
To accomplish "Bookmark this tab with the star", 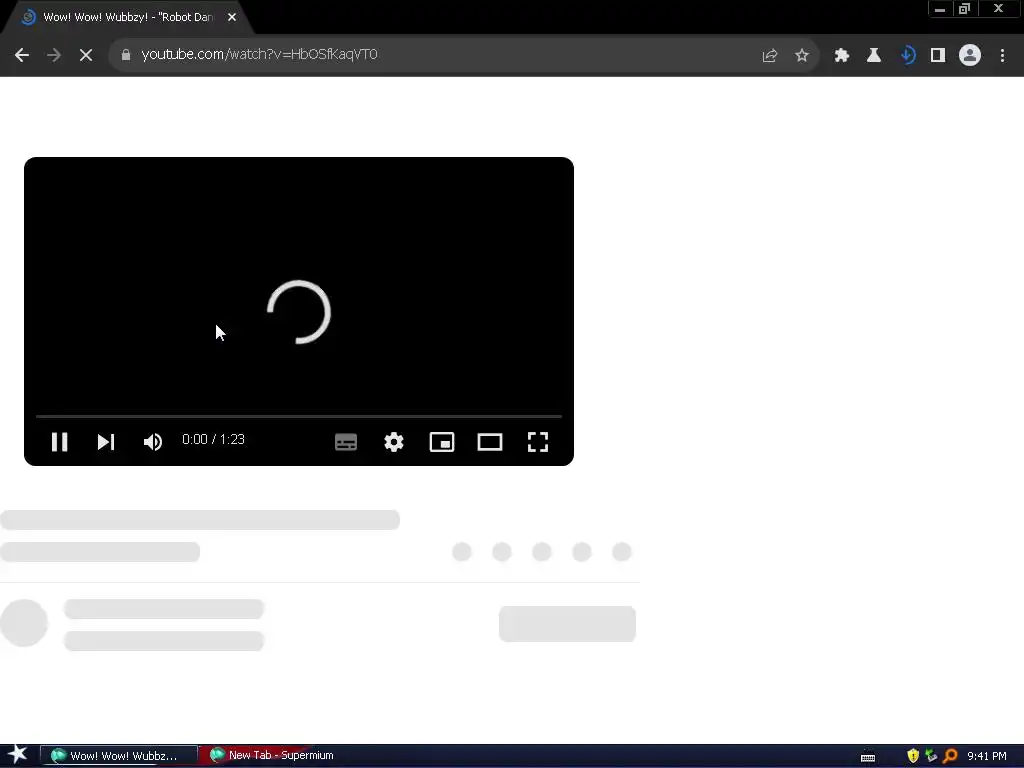I will [x=802, y=55].
